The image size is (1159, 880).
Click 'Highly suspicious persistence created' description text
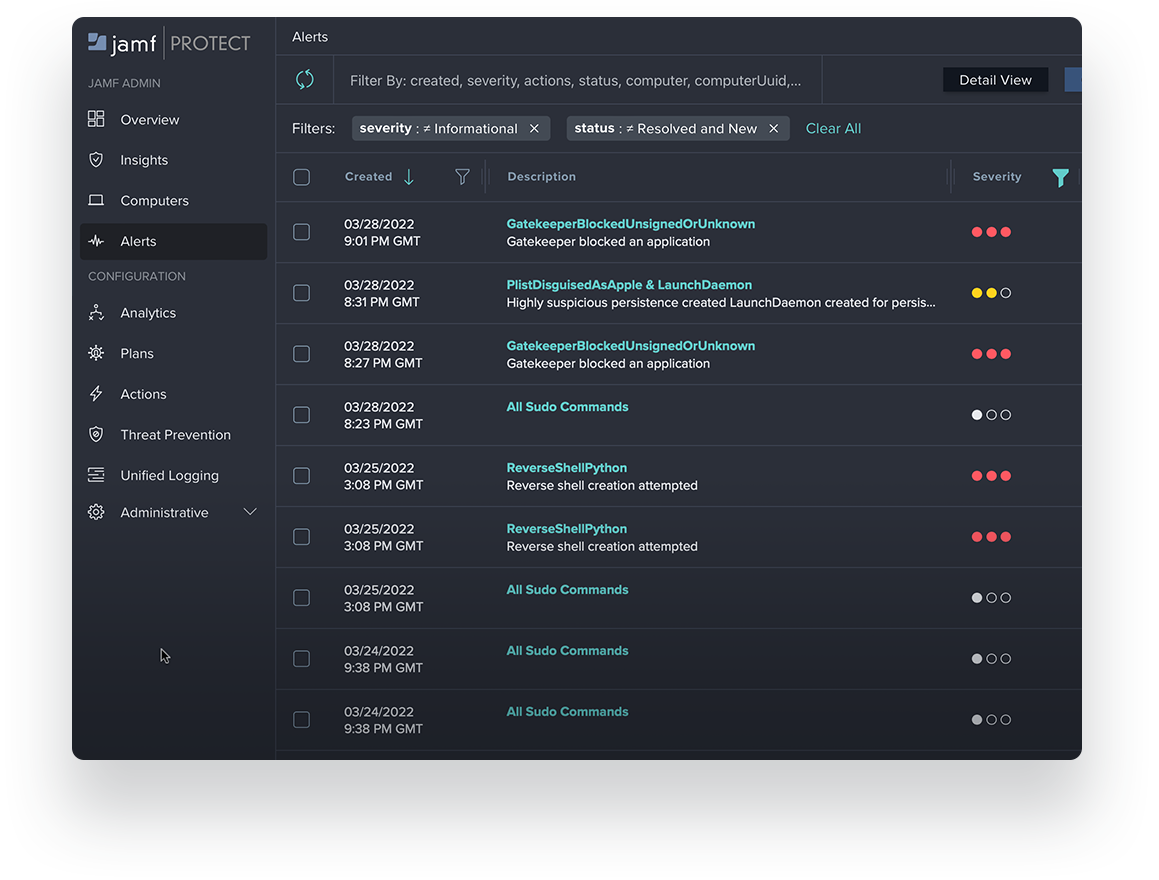721,302
